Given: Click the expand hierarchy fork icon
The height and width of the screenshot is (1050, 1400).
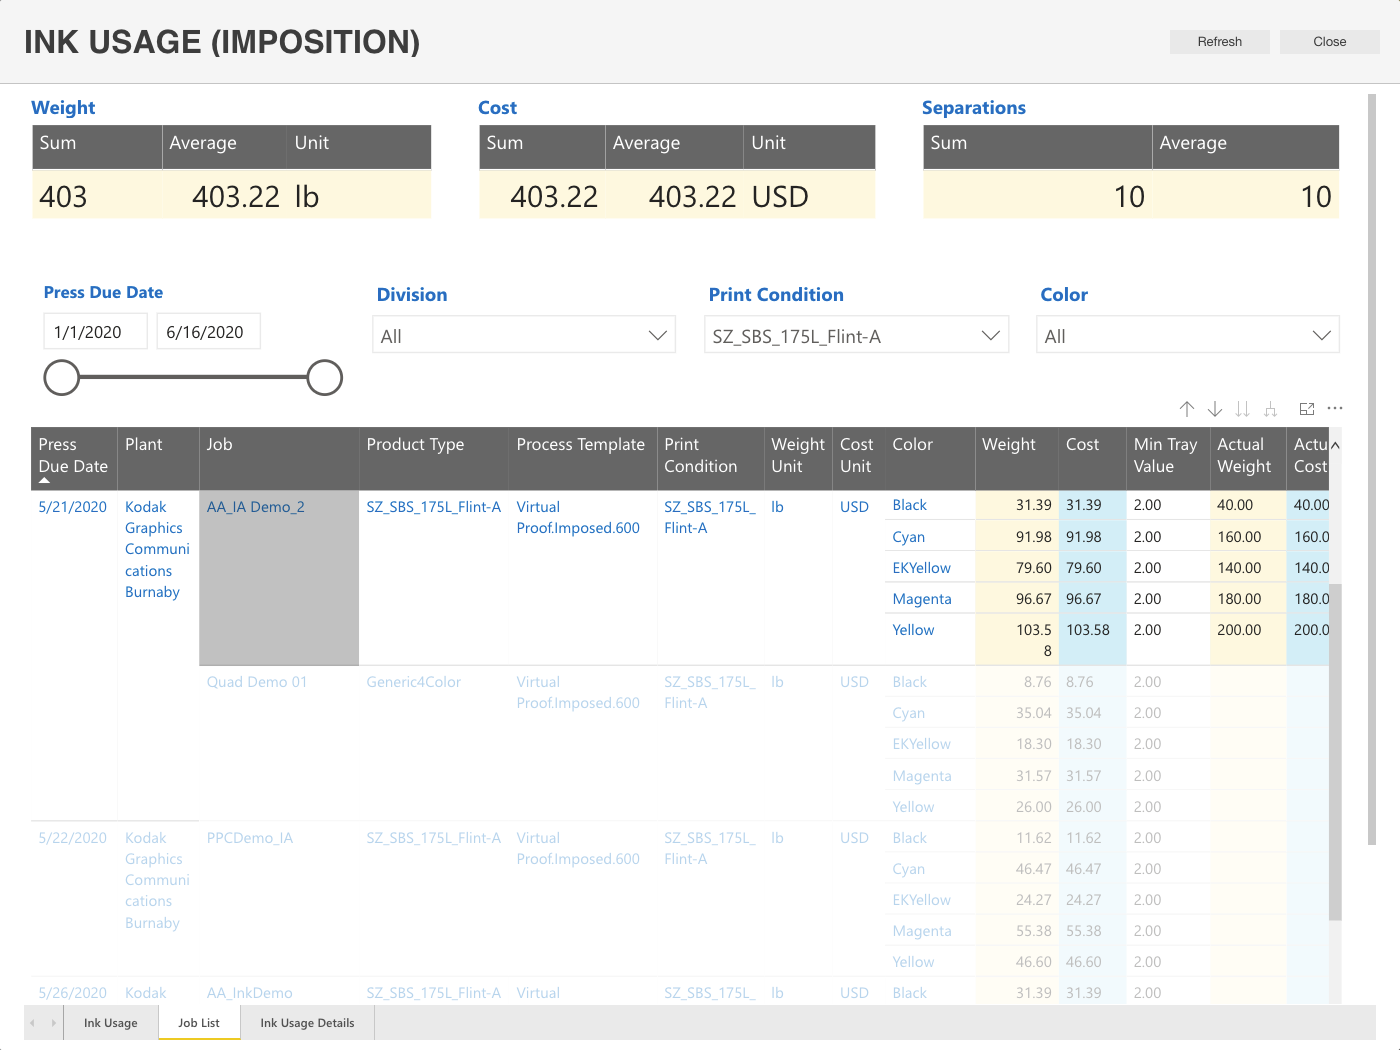Looking at the screenshot, I should (1270, 409).
